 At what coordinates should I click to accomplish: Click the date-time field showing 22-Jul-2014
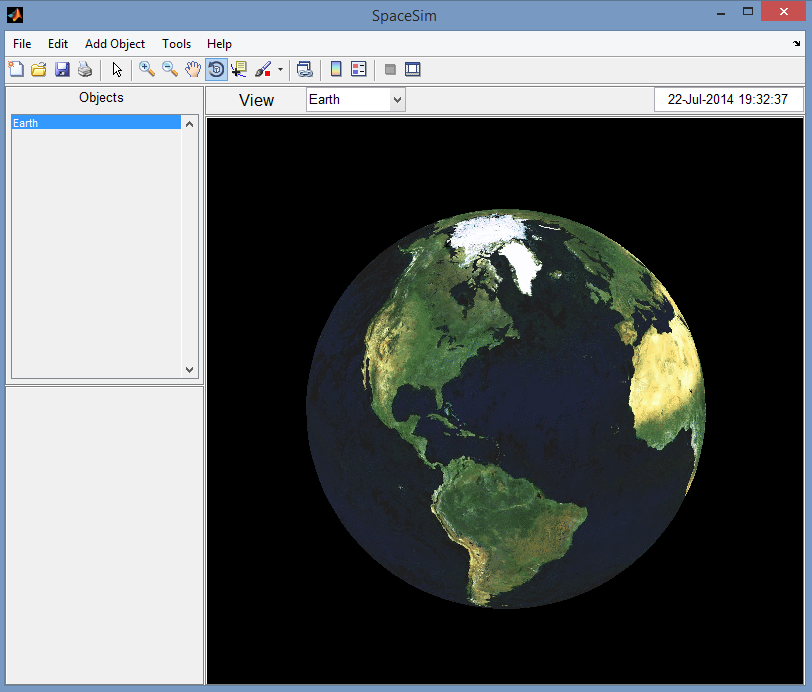[x=729, y=99]
